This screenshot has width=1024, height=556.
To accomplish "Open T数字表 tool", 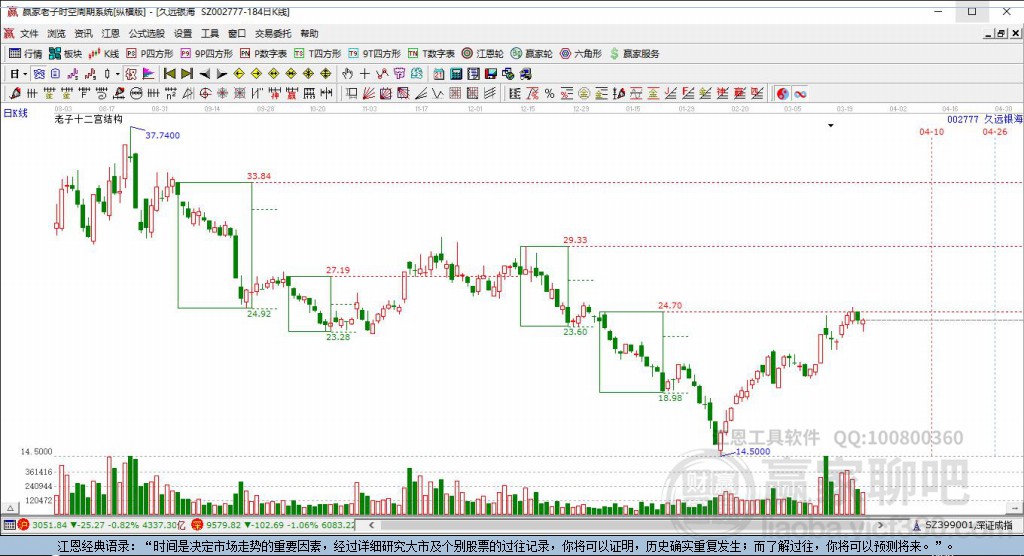I will (x=431, y=54).
